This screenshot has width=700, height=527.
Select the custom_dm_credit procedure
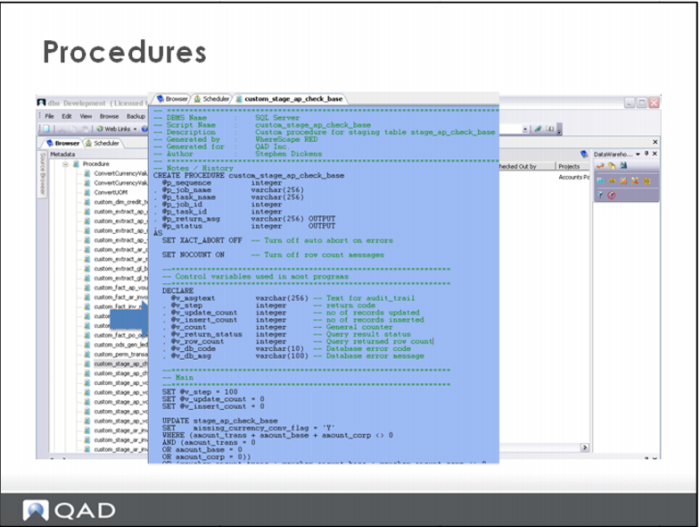(121, 202)
